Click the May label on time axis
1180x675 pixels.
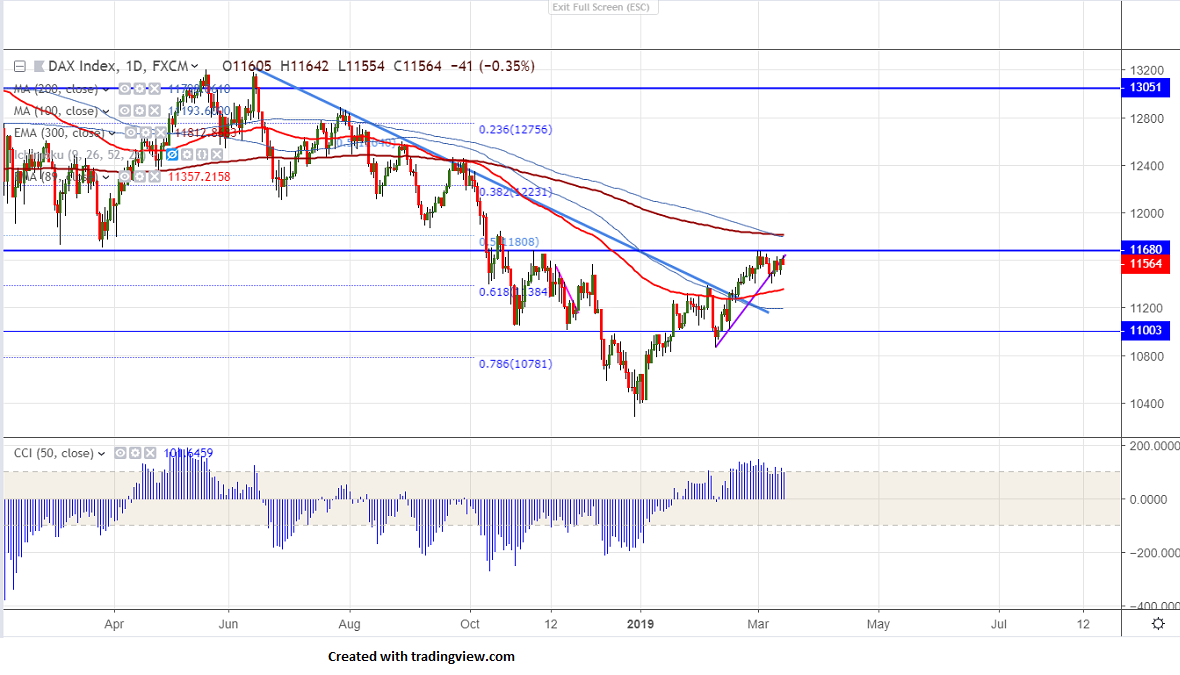pos(878,624)
